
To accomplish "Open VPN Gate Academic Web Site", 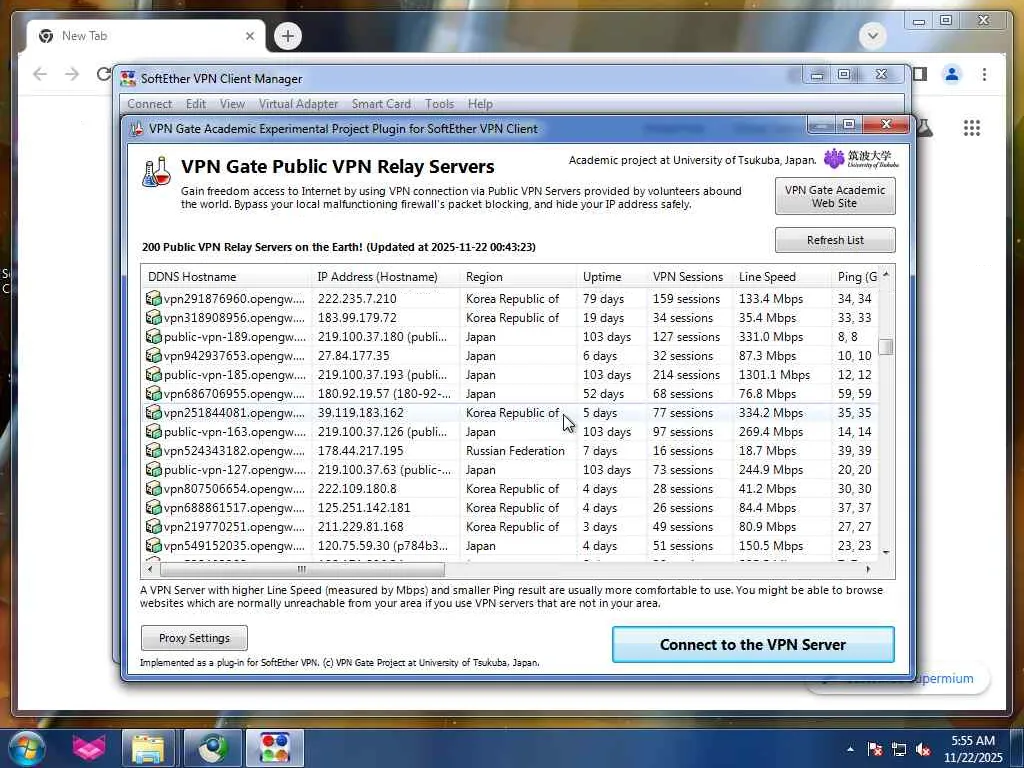I will pos(835,196).
